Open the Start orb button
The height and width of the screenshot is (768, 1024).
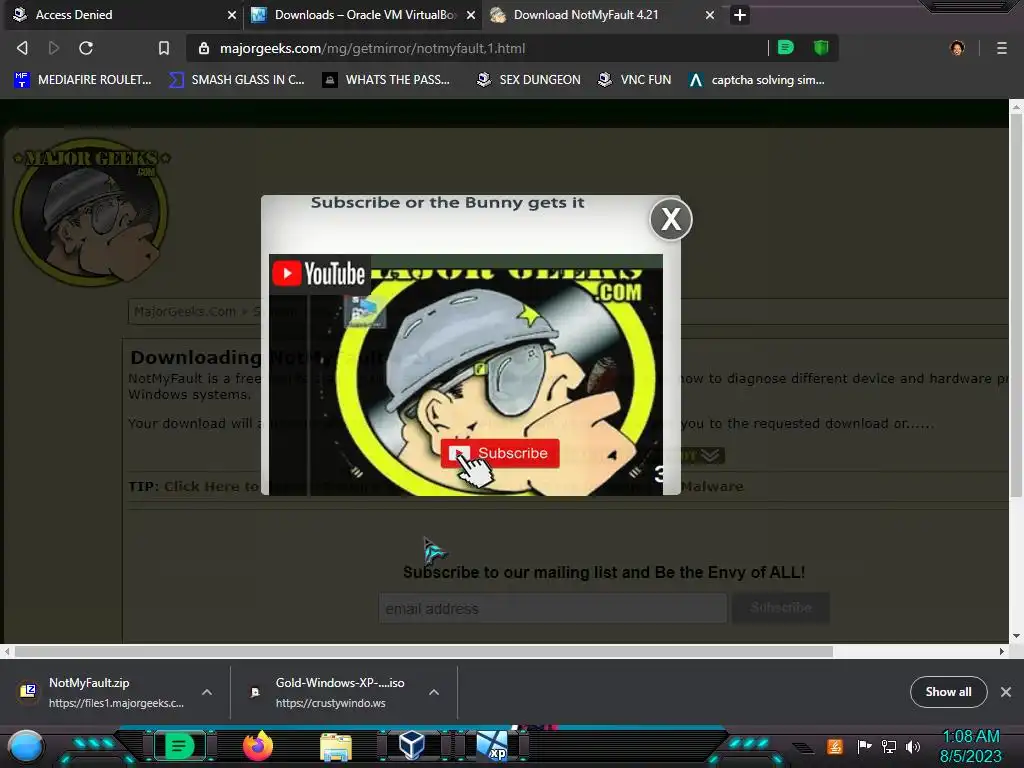tap(26, 747)
